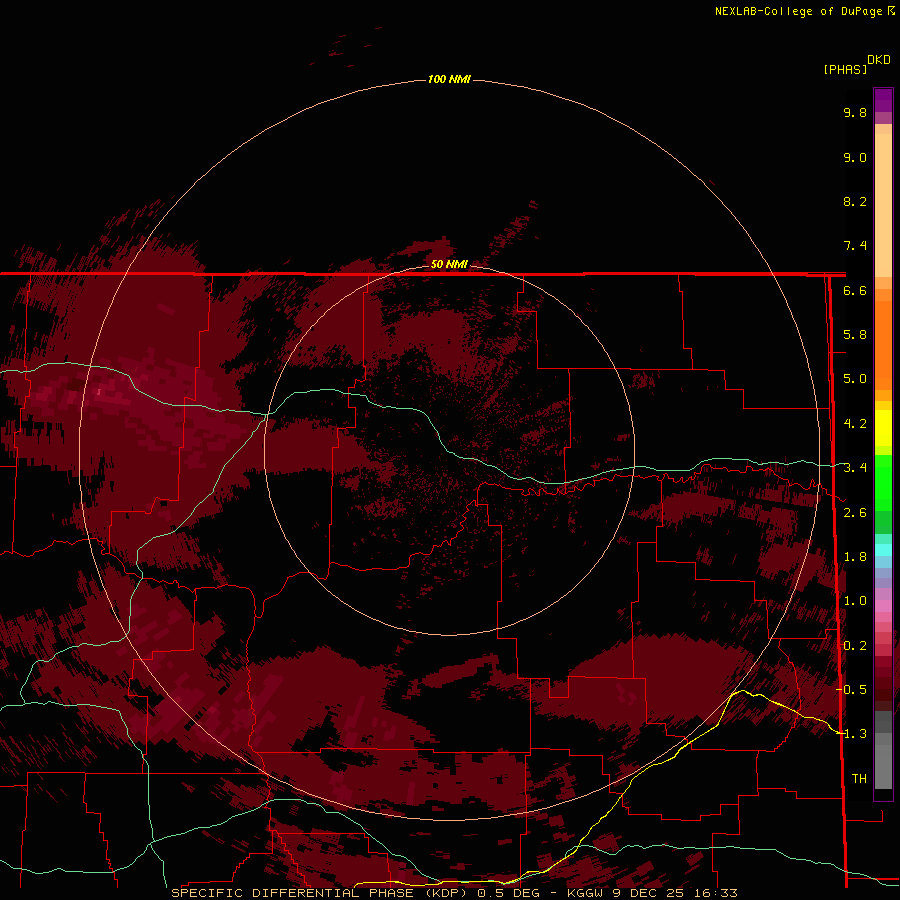Click the -0.5 scale value
The image size is (900, 900).
click(852, 690)
